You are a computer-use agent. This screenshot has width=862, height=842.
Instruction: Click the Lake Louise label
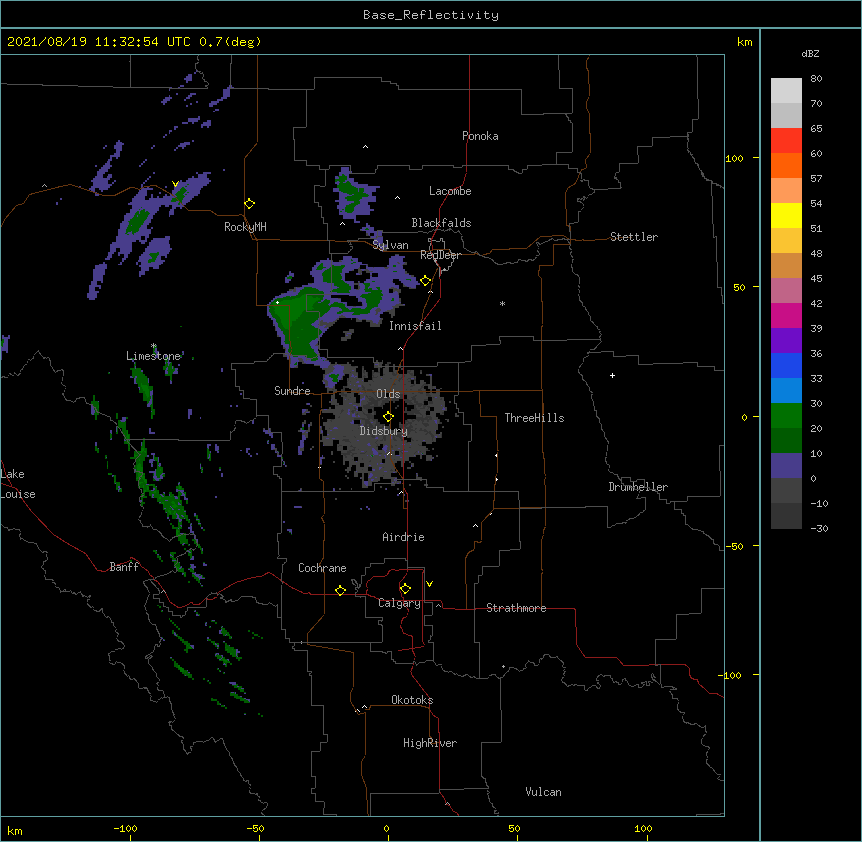pyautogui.click(x=18, y=484)
